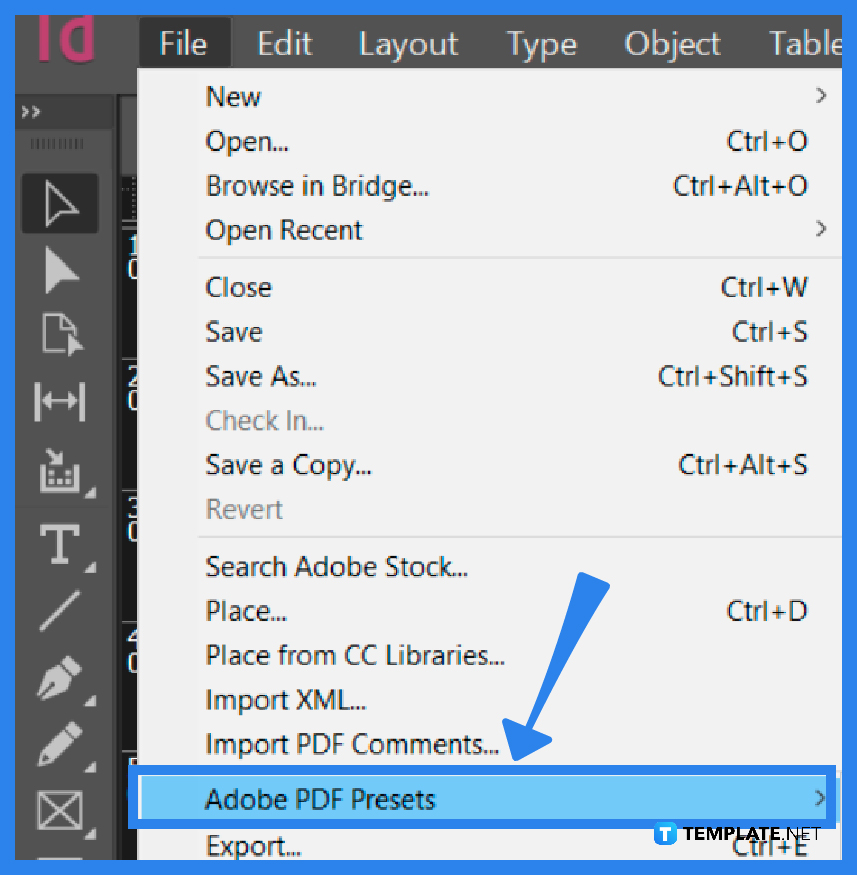Select the Rectangle Frame tool

(59, 811)
